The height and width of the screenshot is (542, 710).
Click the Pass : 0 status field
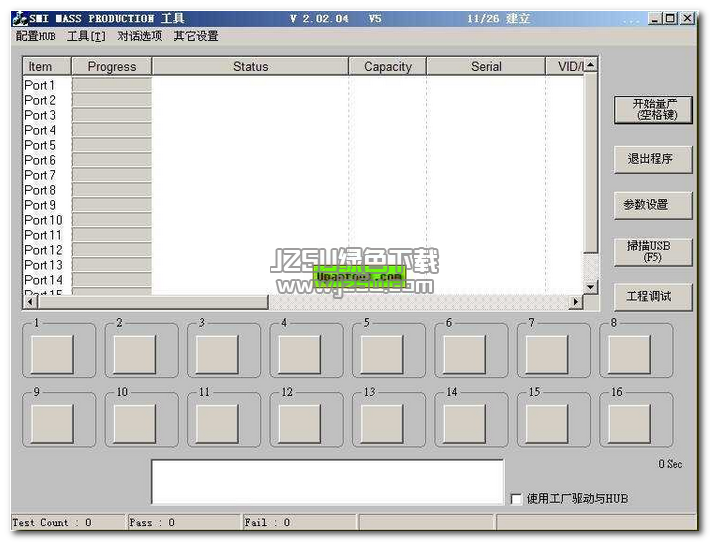click(x=184, y=522)
